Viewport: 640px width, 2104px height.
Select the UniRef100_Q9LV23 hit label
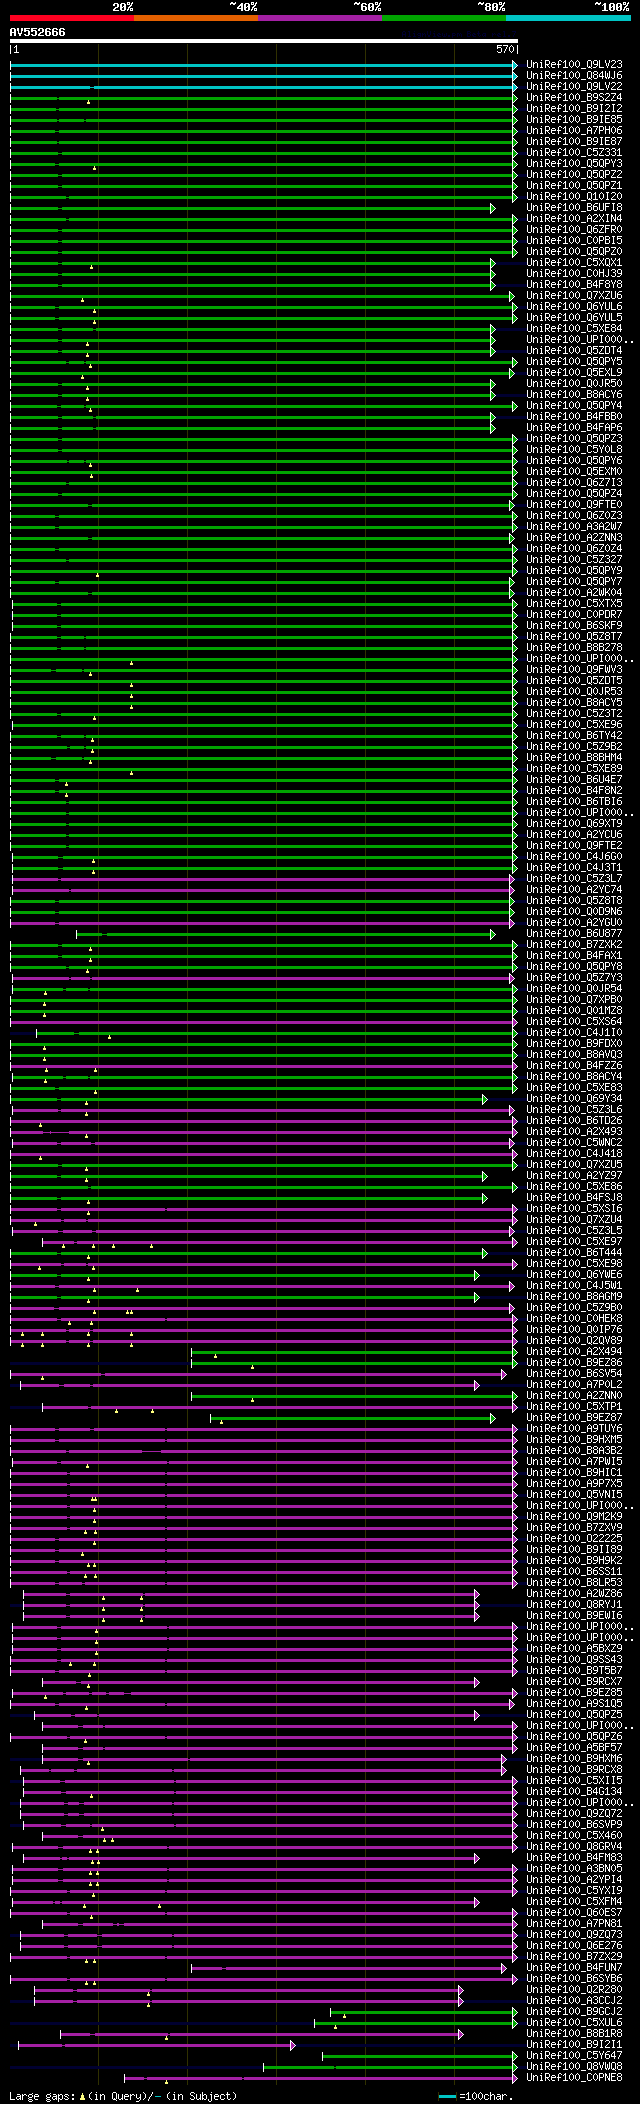tap(574, 64)
